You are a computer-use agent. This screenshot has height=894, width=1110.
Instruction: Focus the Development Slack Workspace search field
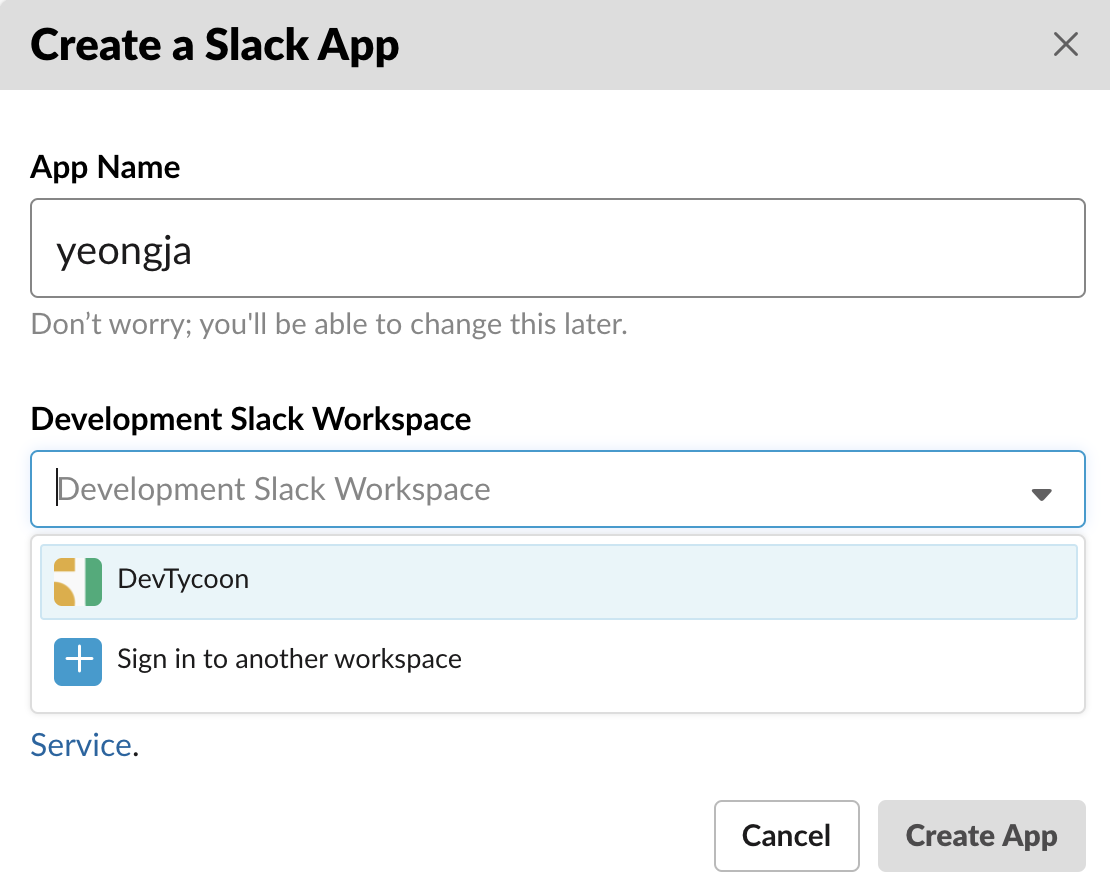pyautogui.click(x=558, y=489)
